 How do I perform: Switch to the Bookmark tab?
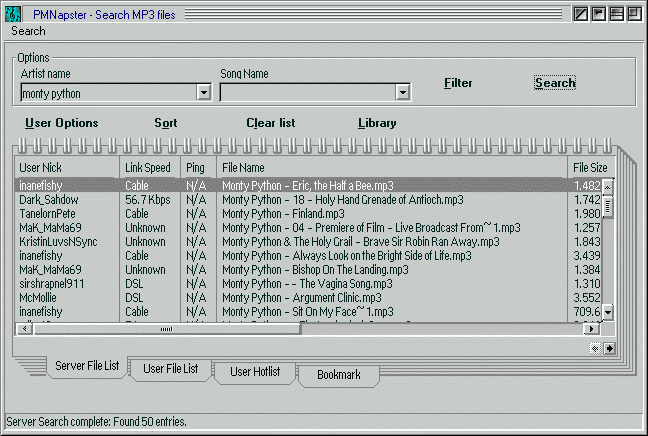click(339, 375)
